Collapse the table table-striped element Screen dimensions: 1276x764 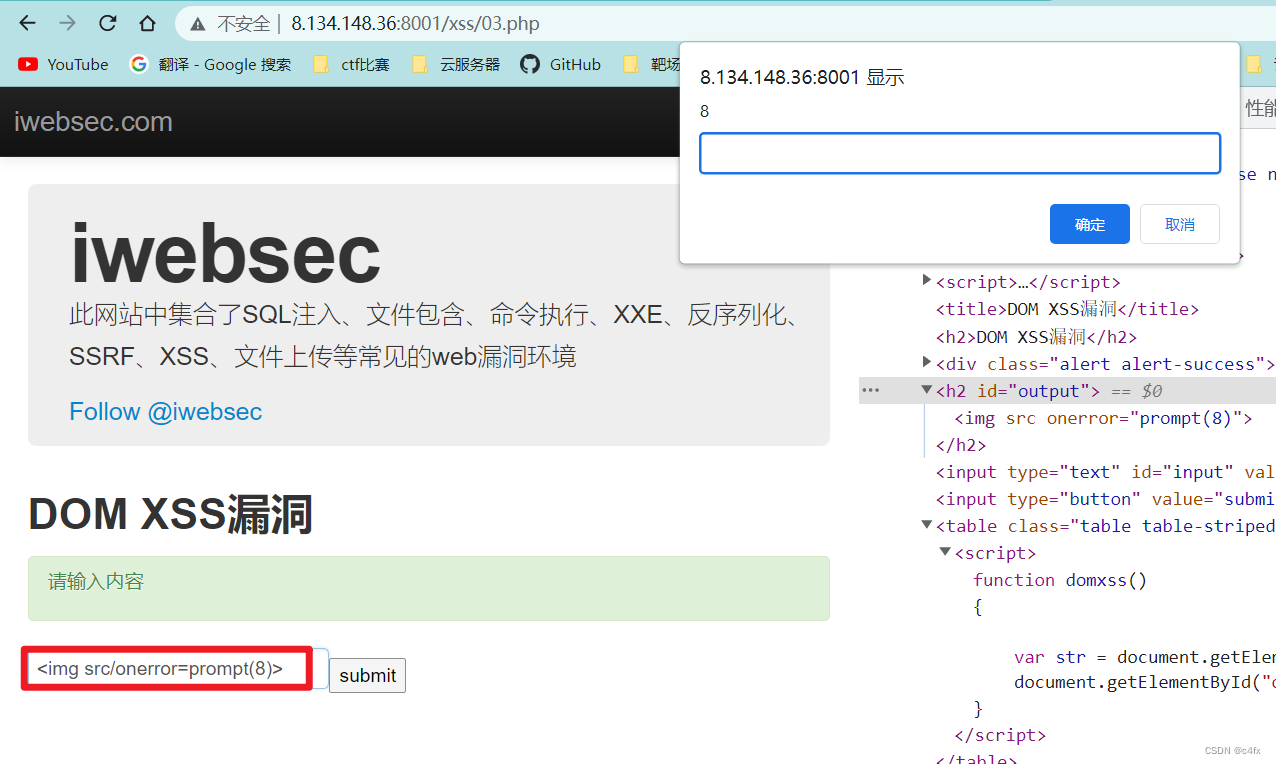click(x=927, y=525)
